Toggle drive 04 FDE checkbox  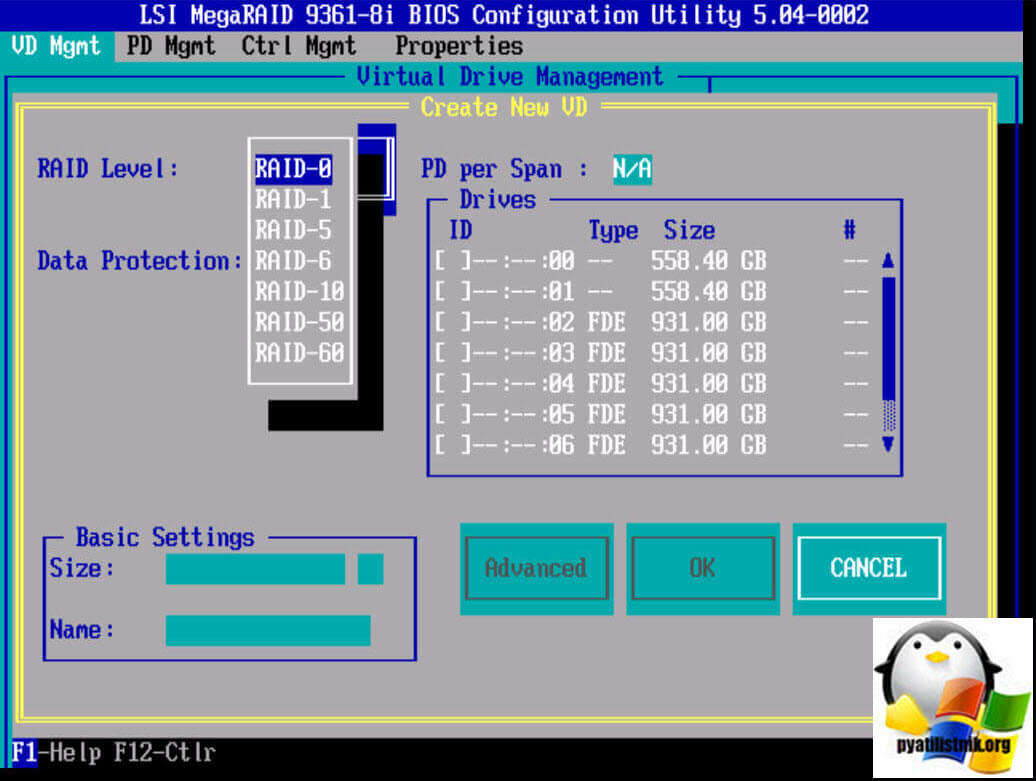453,384
